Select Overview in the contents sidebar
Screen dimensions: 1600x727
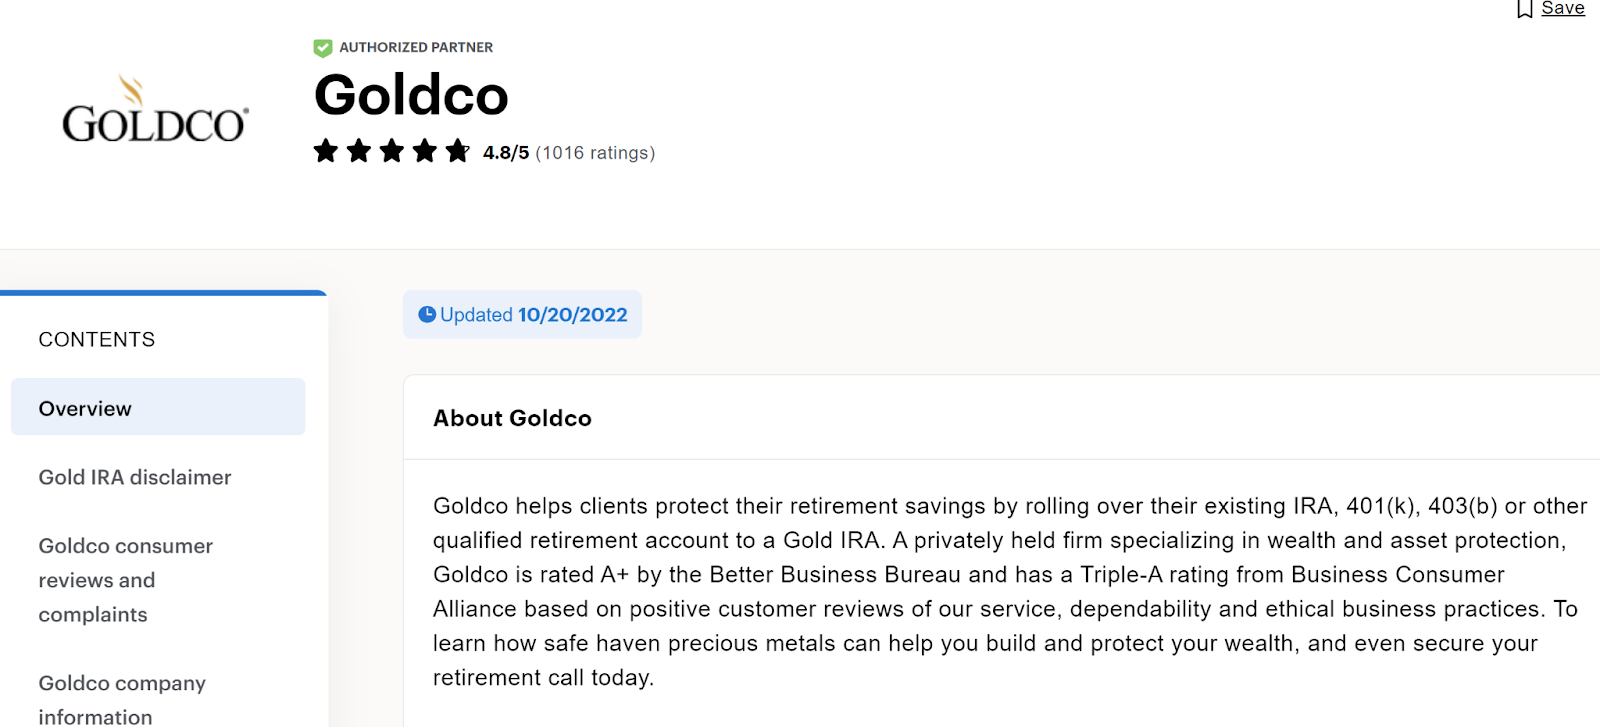coord(158,408)
